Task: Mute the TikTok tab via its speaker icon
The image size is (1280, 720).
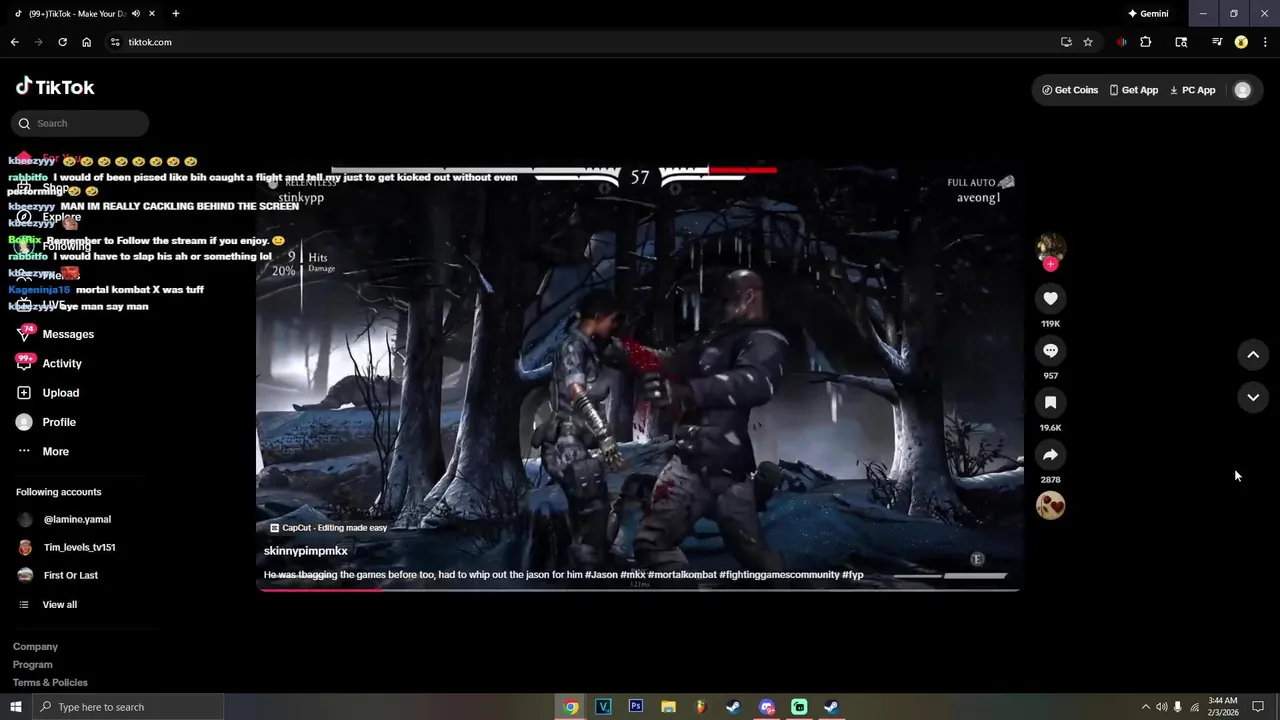Action: coord(136,14)
